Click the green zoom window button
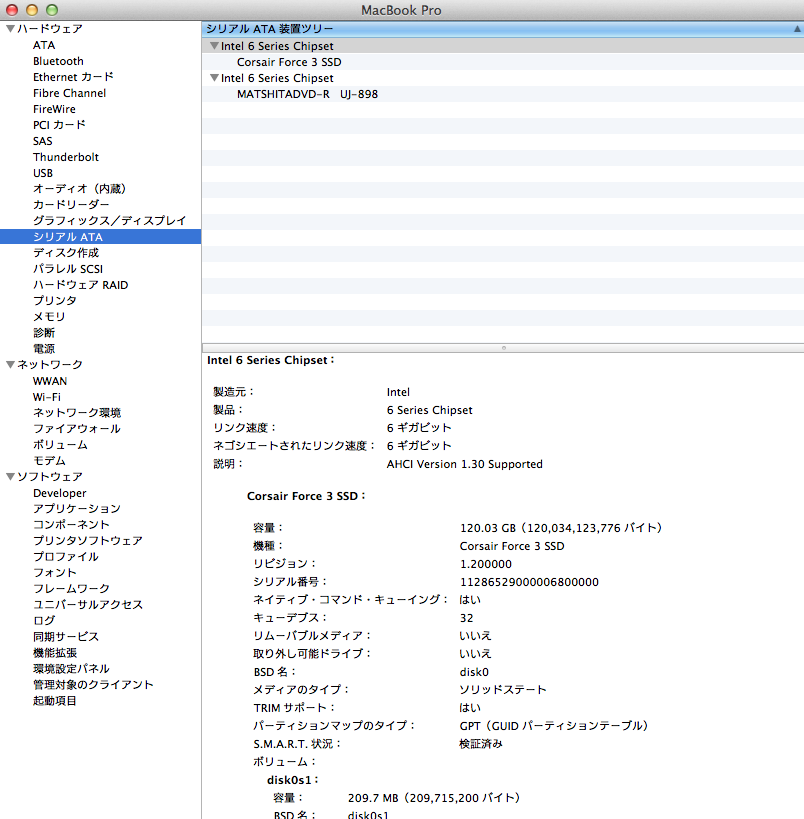 (52, 10)
